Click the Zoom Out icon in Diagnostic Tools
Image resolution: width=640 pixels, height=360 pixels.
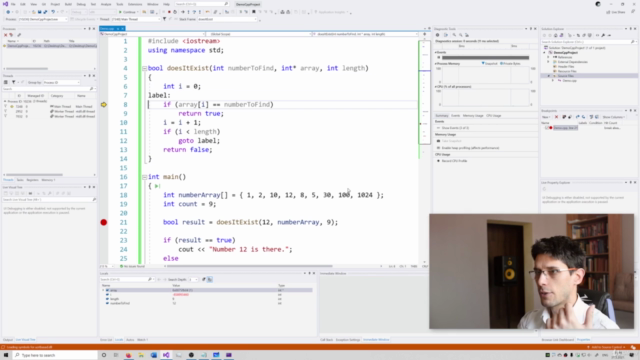[461, 35]
